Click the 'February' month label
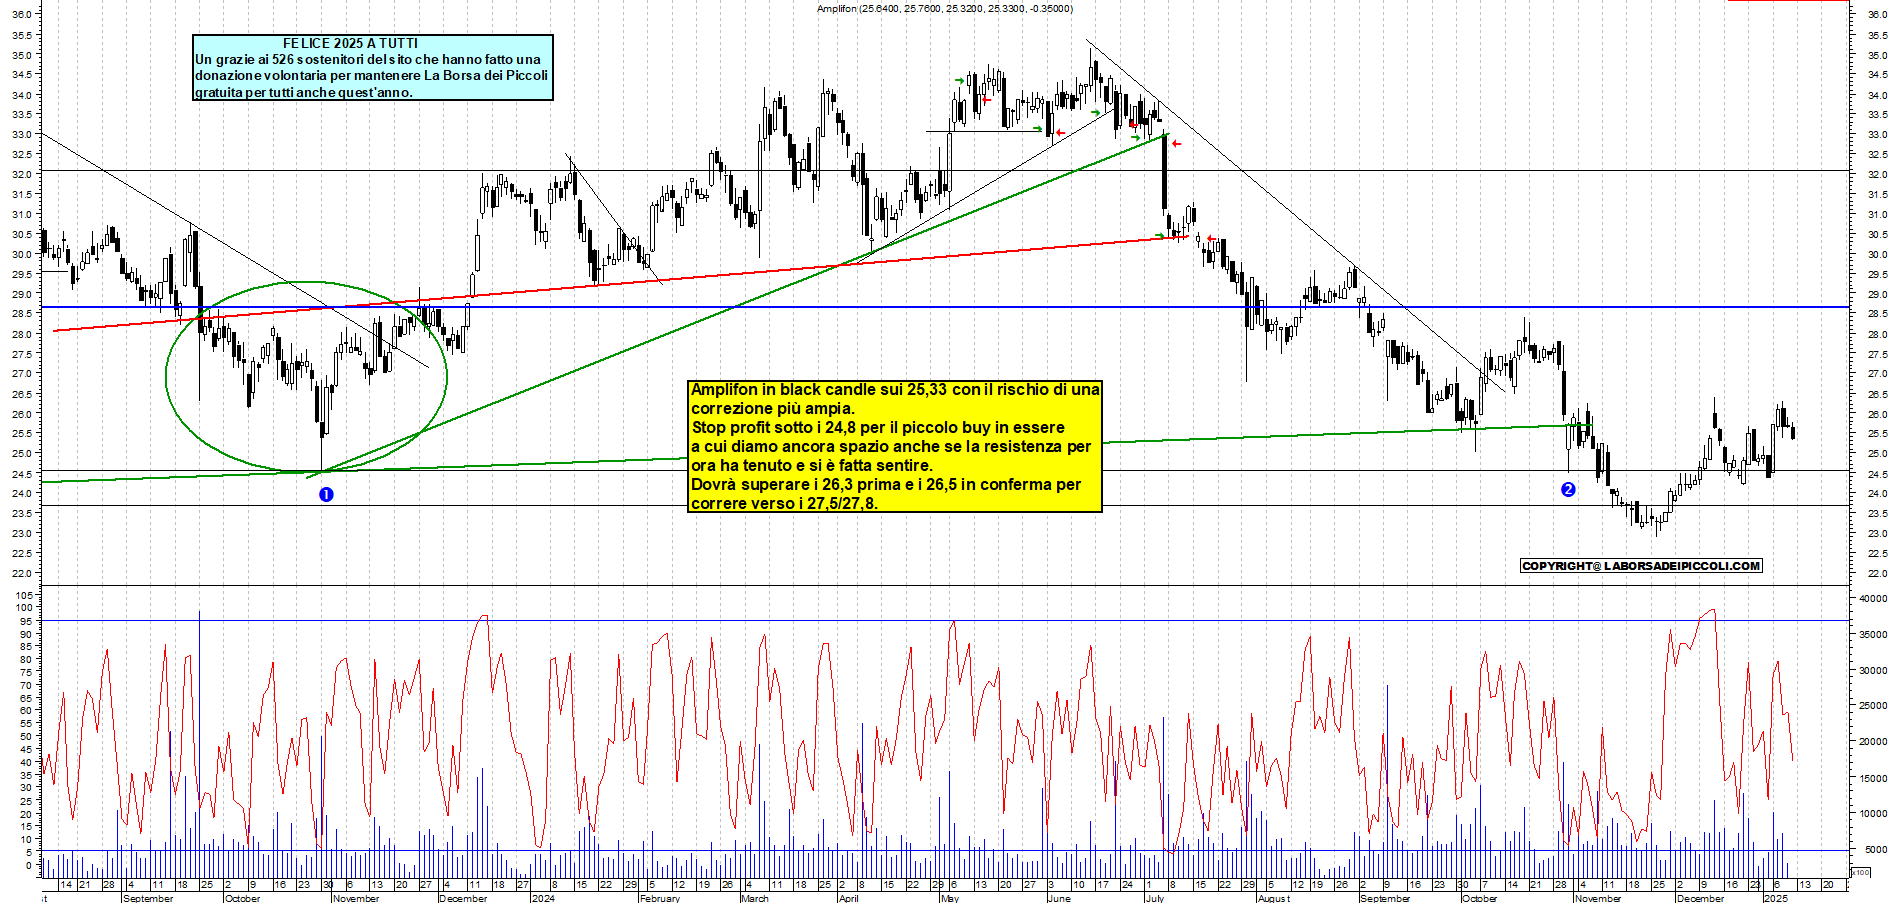This screenshot has width=1890, height=903. pyautogui.click(x=660, y=898)
